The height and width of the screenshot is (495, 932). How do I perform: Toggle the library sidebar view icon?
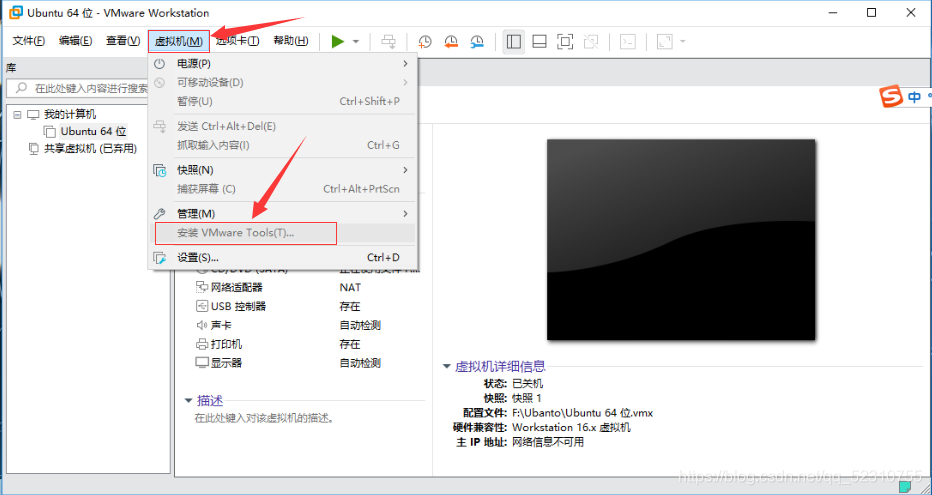click(514, 42)
